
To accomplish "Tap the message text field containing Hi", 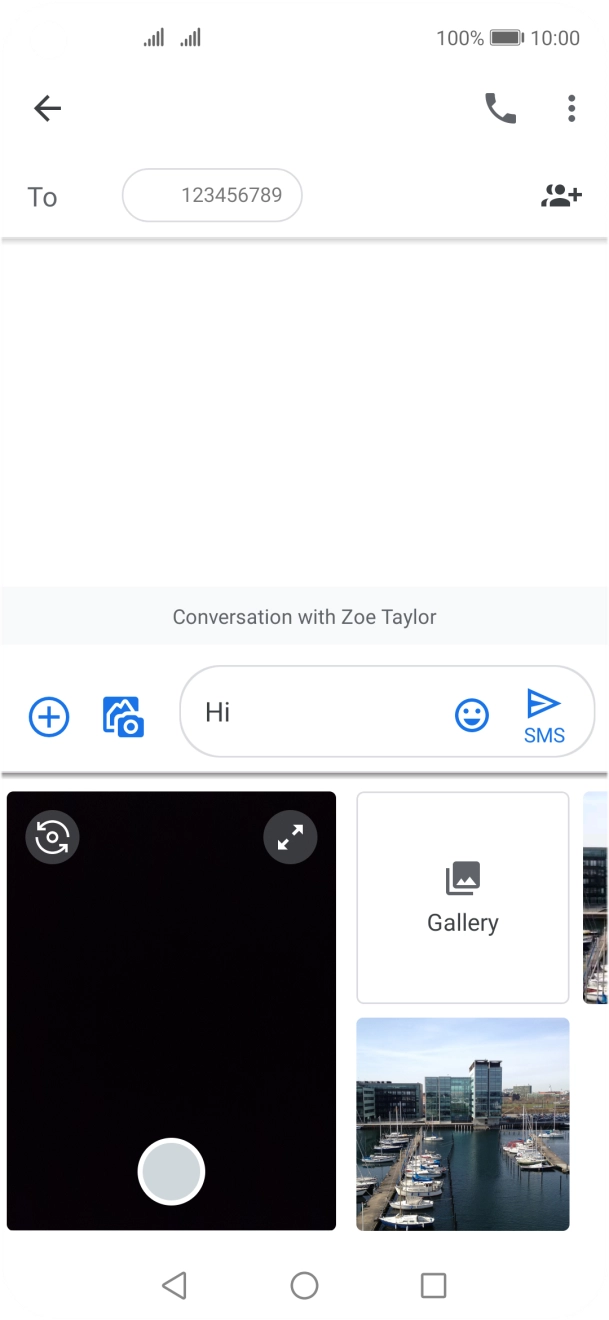I will [x=320, y=712].
